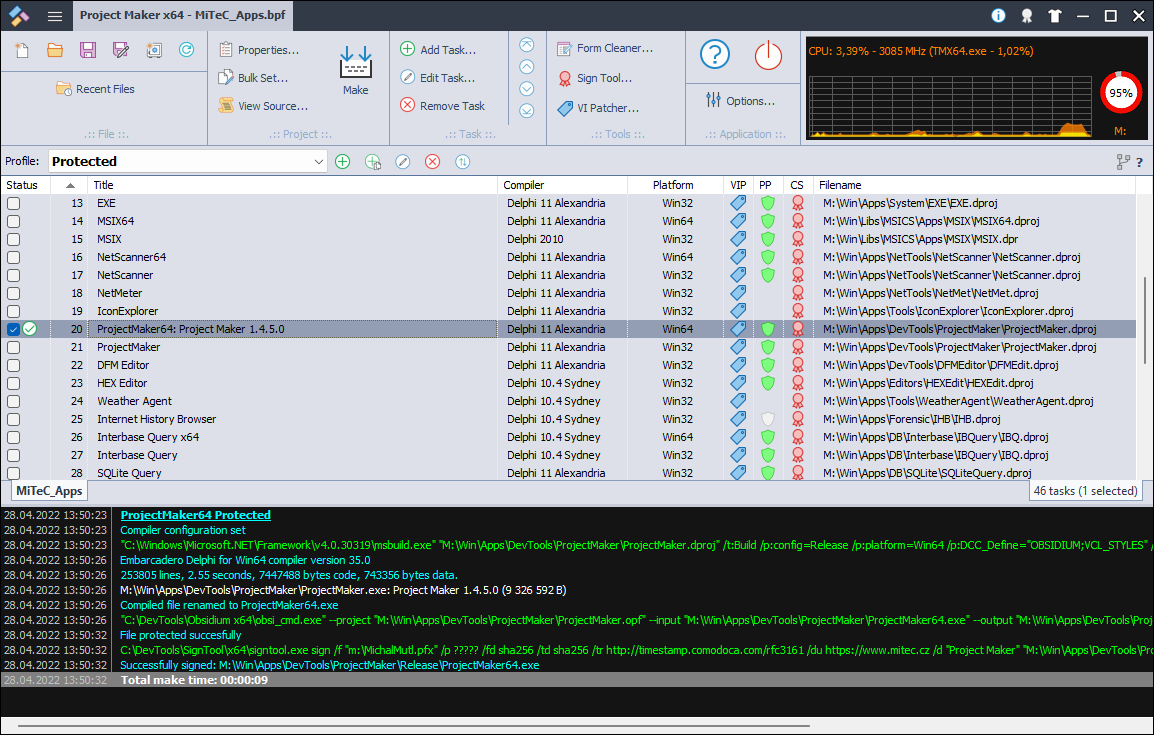Viewport: 1154px width, 735px height.
Task: Click the order number sort arrow header
Action: [x=70, y=185]
